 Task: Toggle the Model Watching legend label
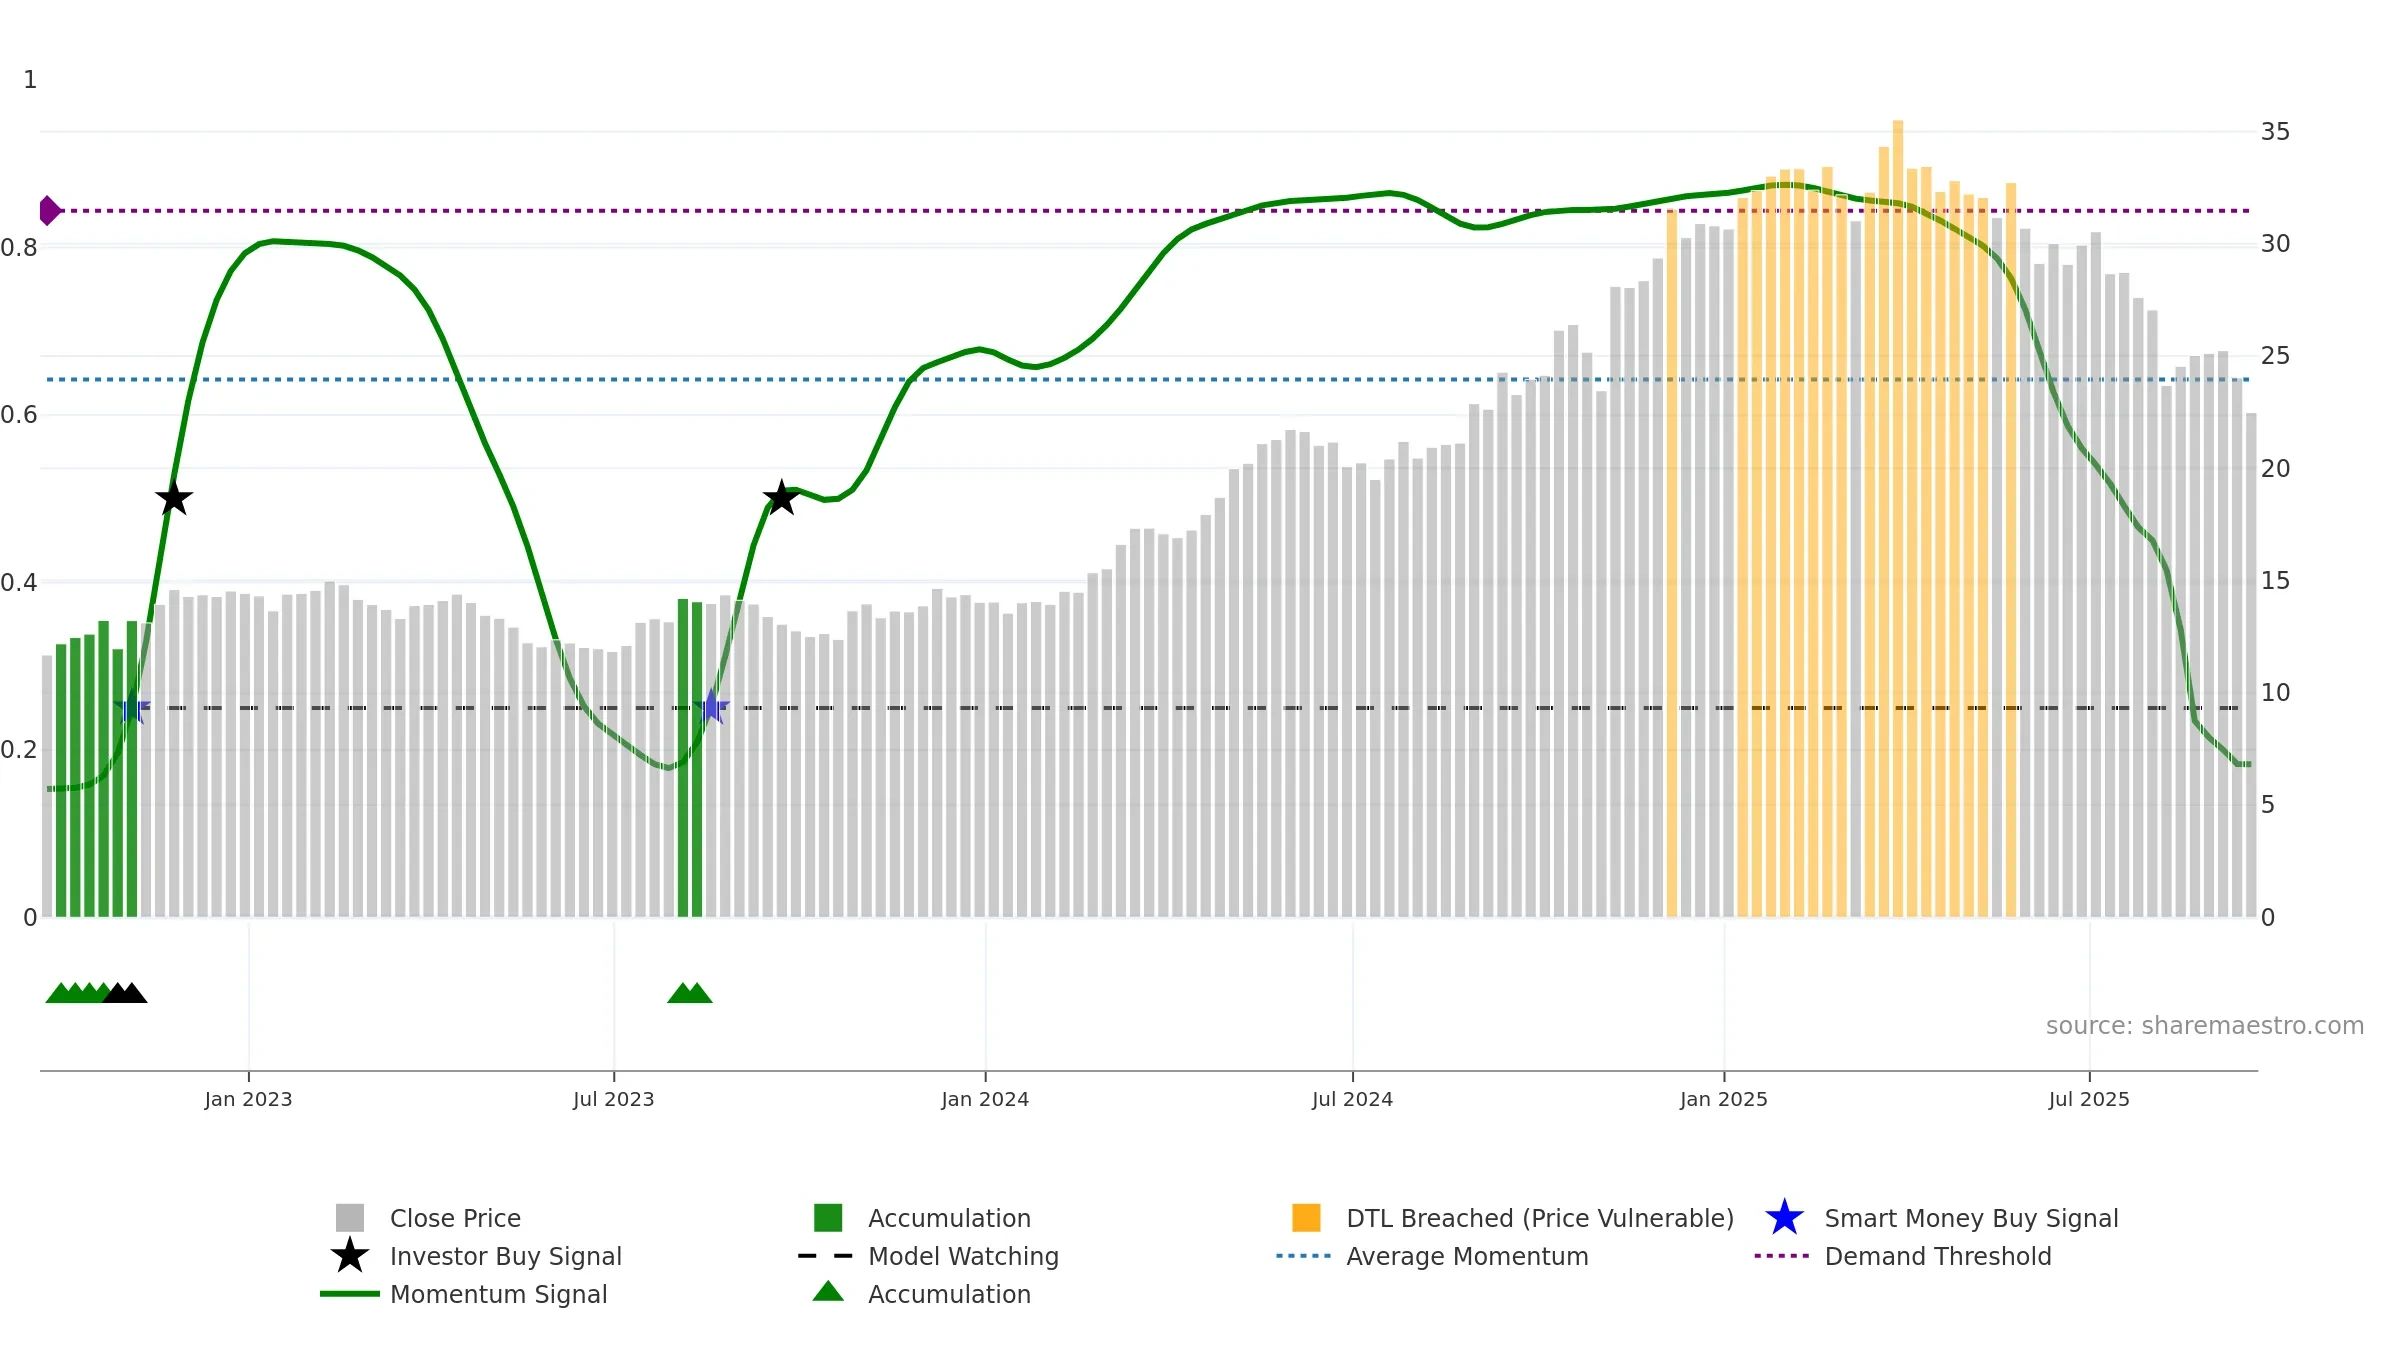(963, 1256)
